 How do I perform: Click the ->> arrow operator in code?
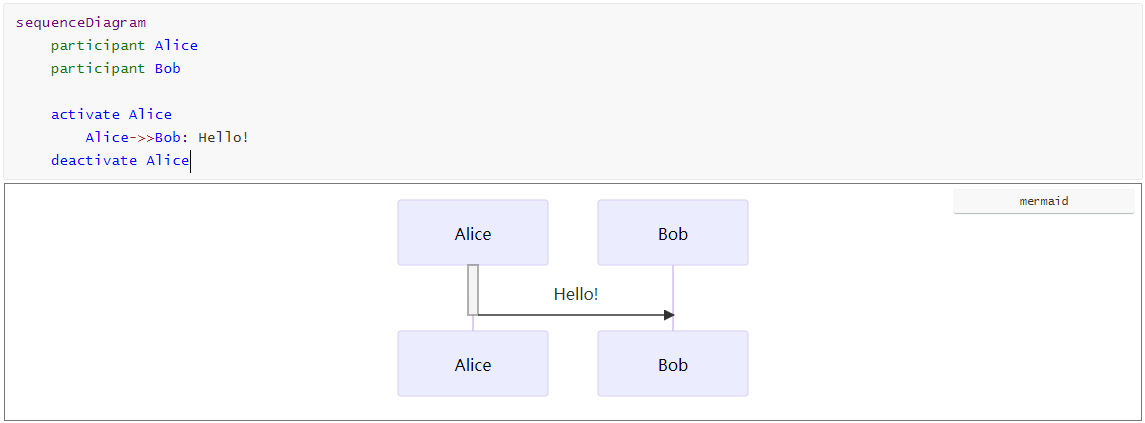pos(142,137)
